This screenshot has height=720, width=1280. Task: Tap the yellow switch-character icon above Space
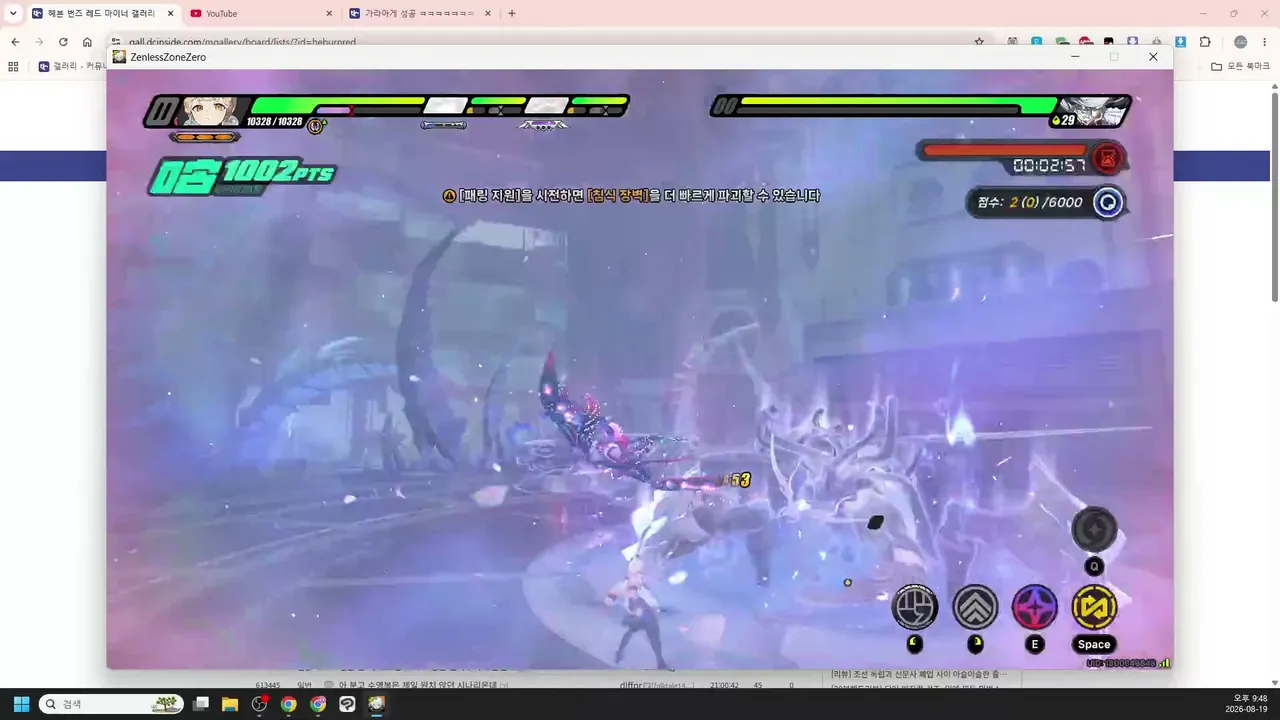pyautogui.click(x=1094, y=607)
